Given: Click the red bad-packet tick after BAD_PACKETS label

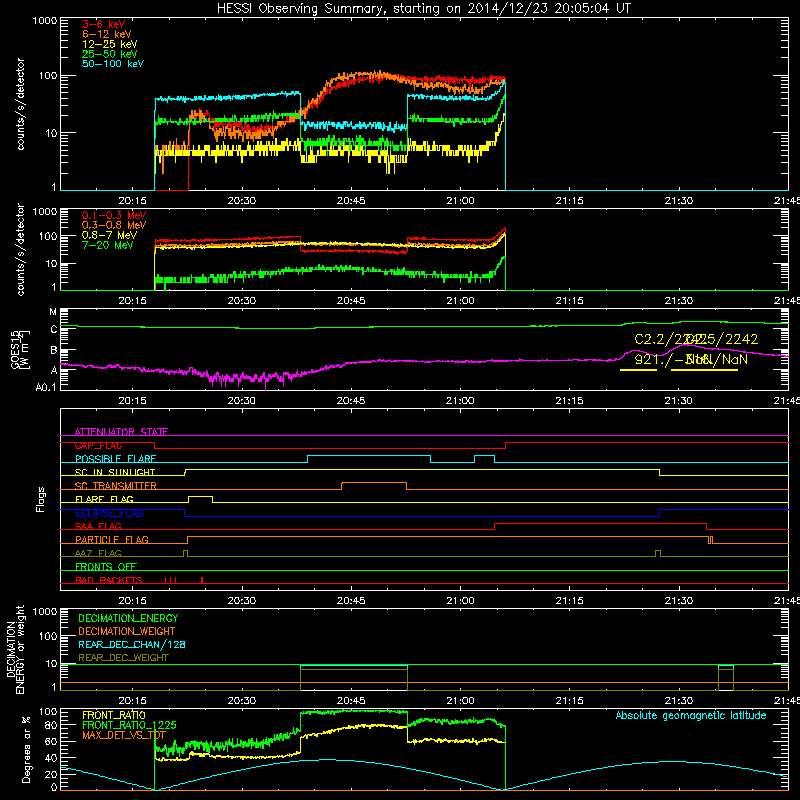Looking at the screenshot, I should pos(202,580).
